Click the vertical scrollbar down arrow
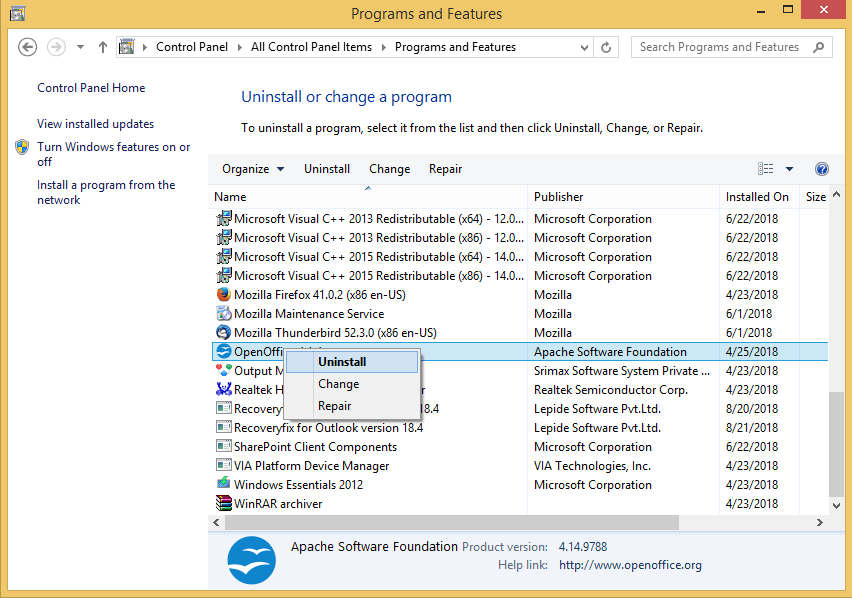 (836, 506)
